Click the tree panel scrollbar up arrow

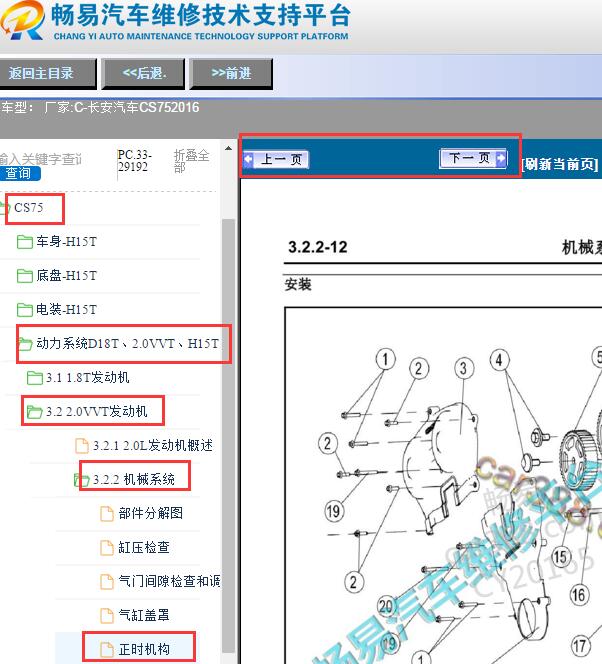coord(228,148)
